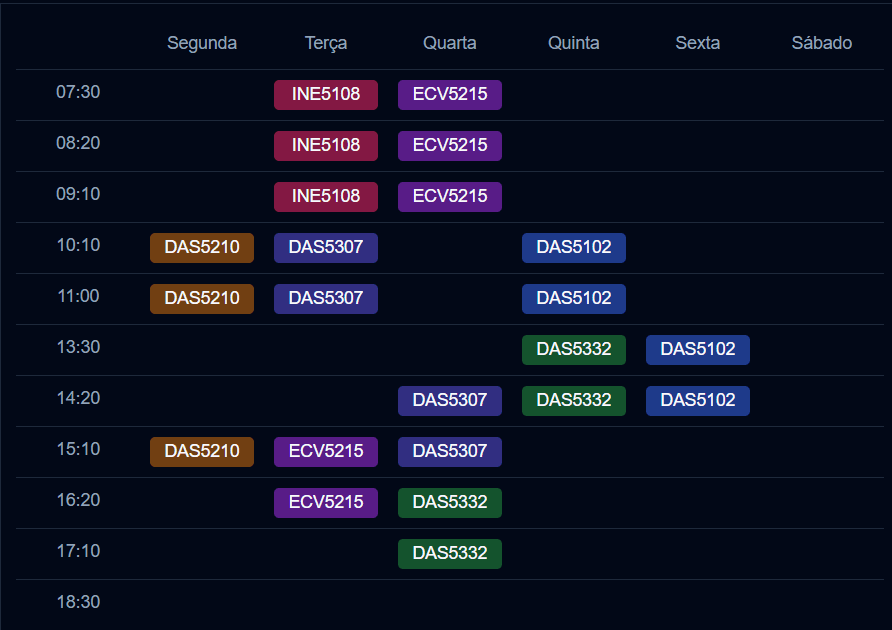Click the 07:30 time row label

(78, 93)
